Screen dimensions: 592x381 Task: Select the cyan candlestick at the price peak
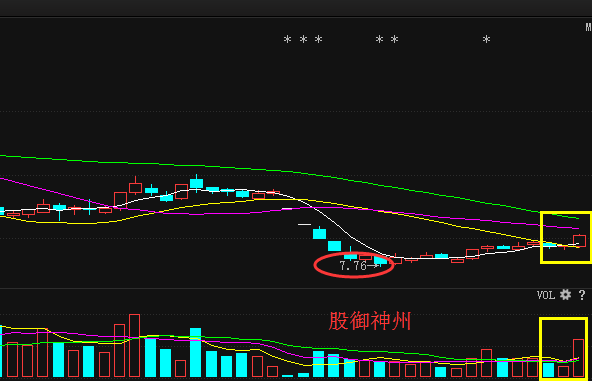click(x=196, y=183)
